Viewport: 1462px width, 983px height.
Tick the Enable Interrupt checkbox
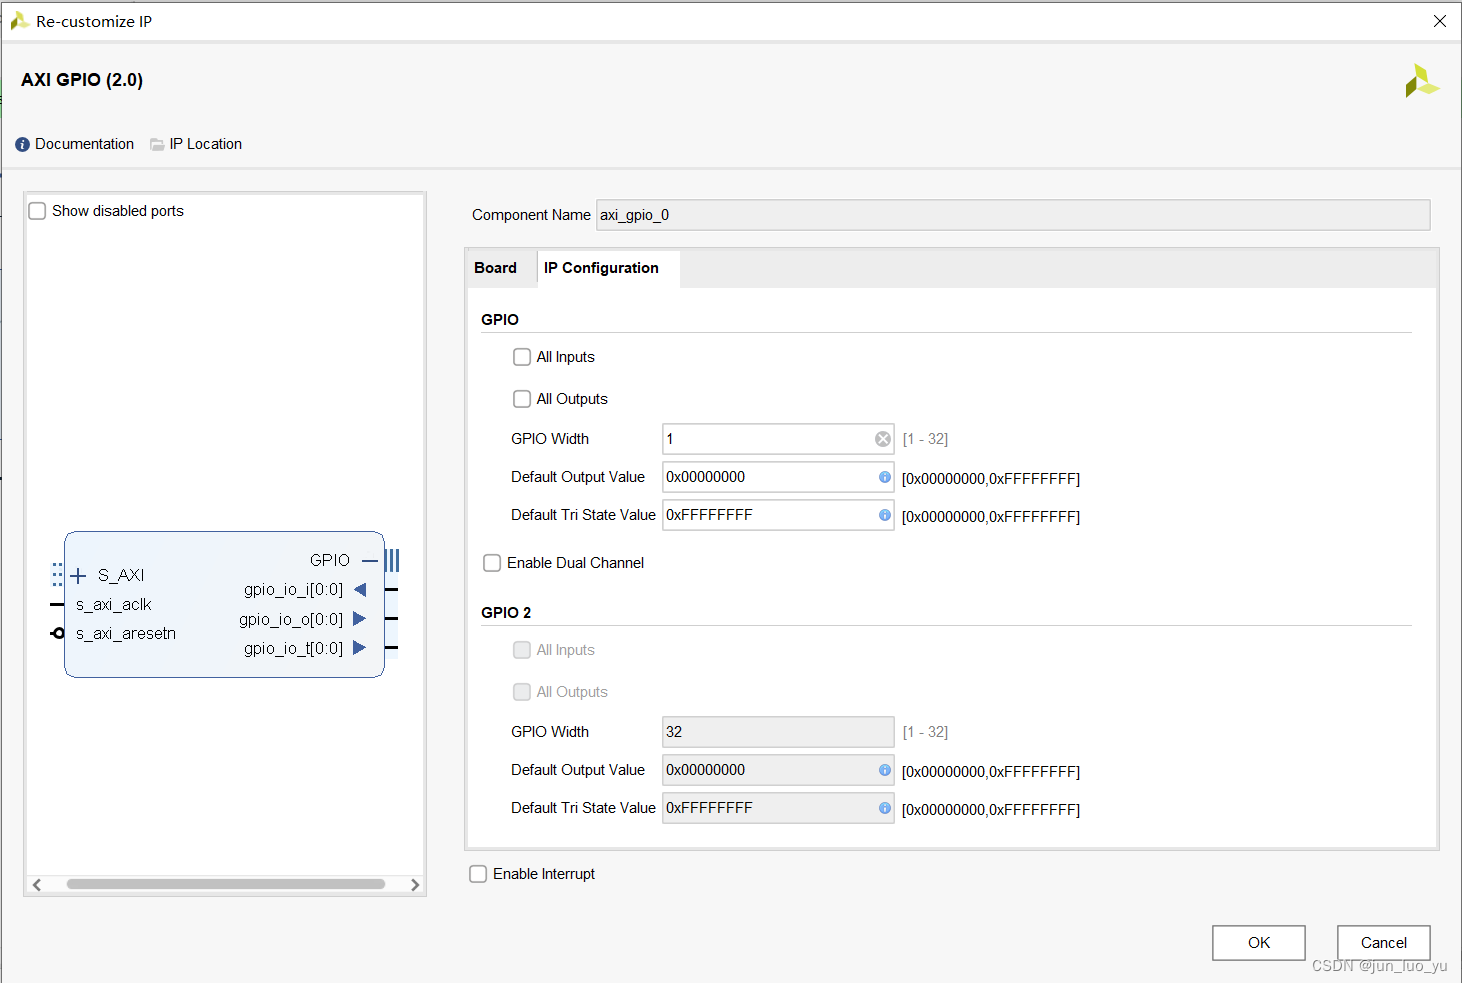[478, 874]
